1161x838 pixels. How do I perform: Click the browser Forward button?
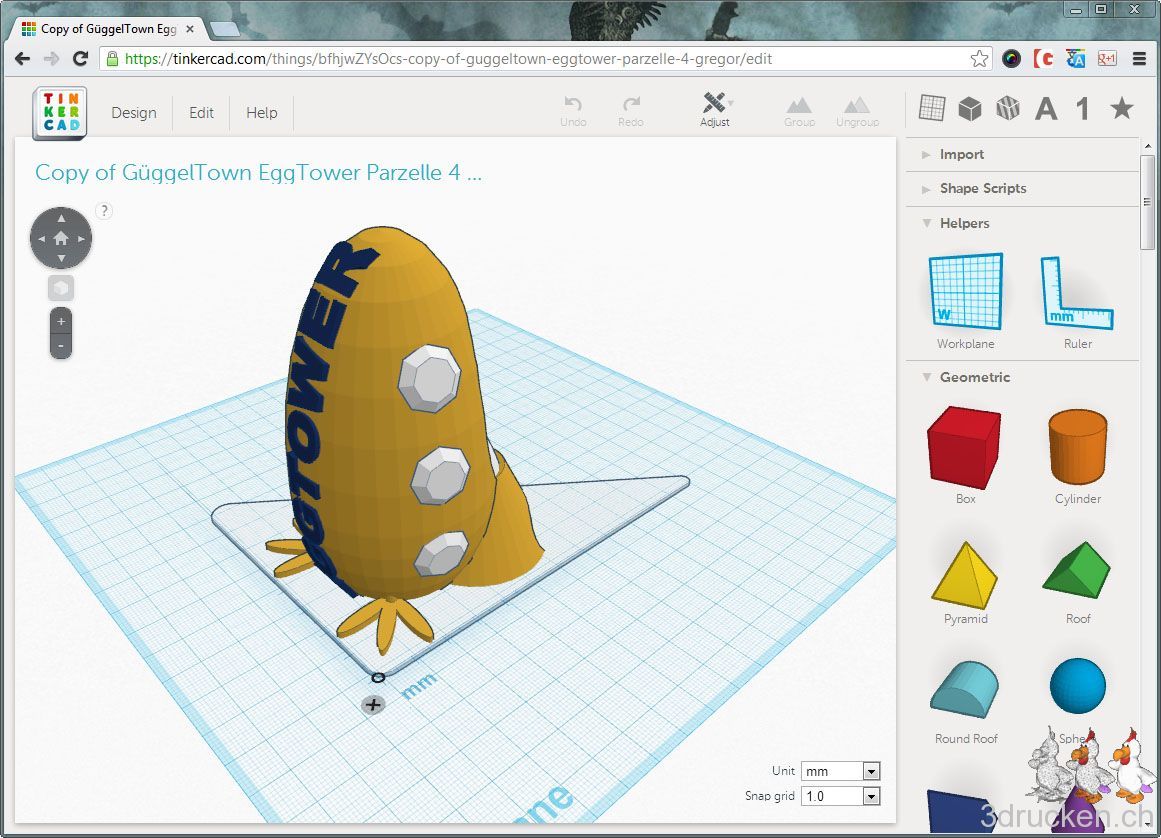pyautogui.click(x=51, y=58)
